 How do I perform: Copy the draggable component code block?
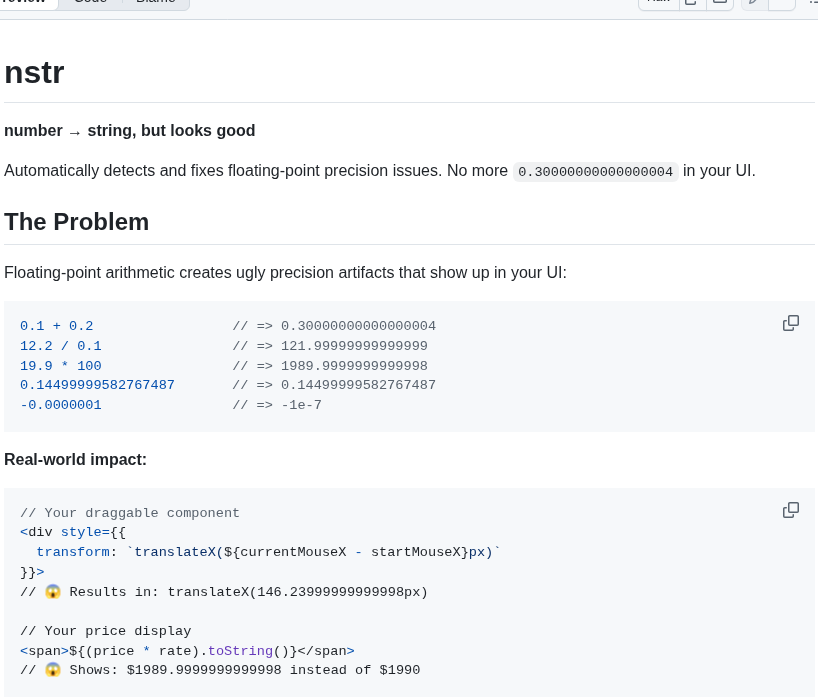[x=790, y=510]
